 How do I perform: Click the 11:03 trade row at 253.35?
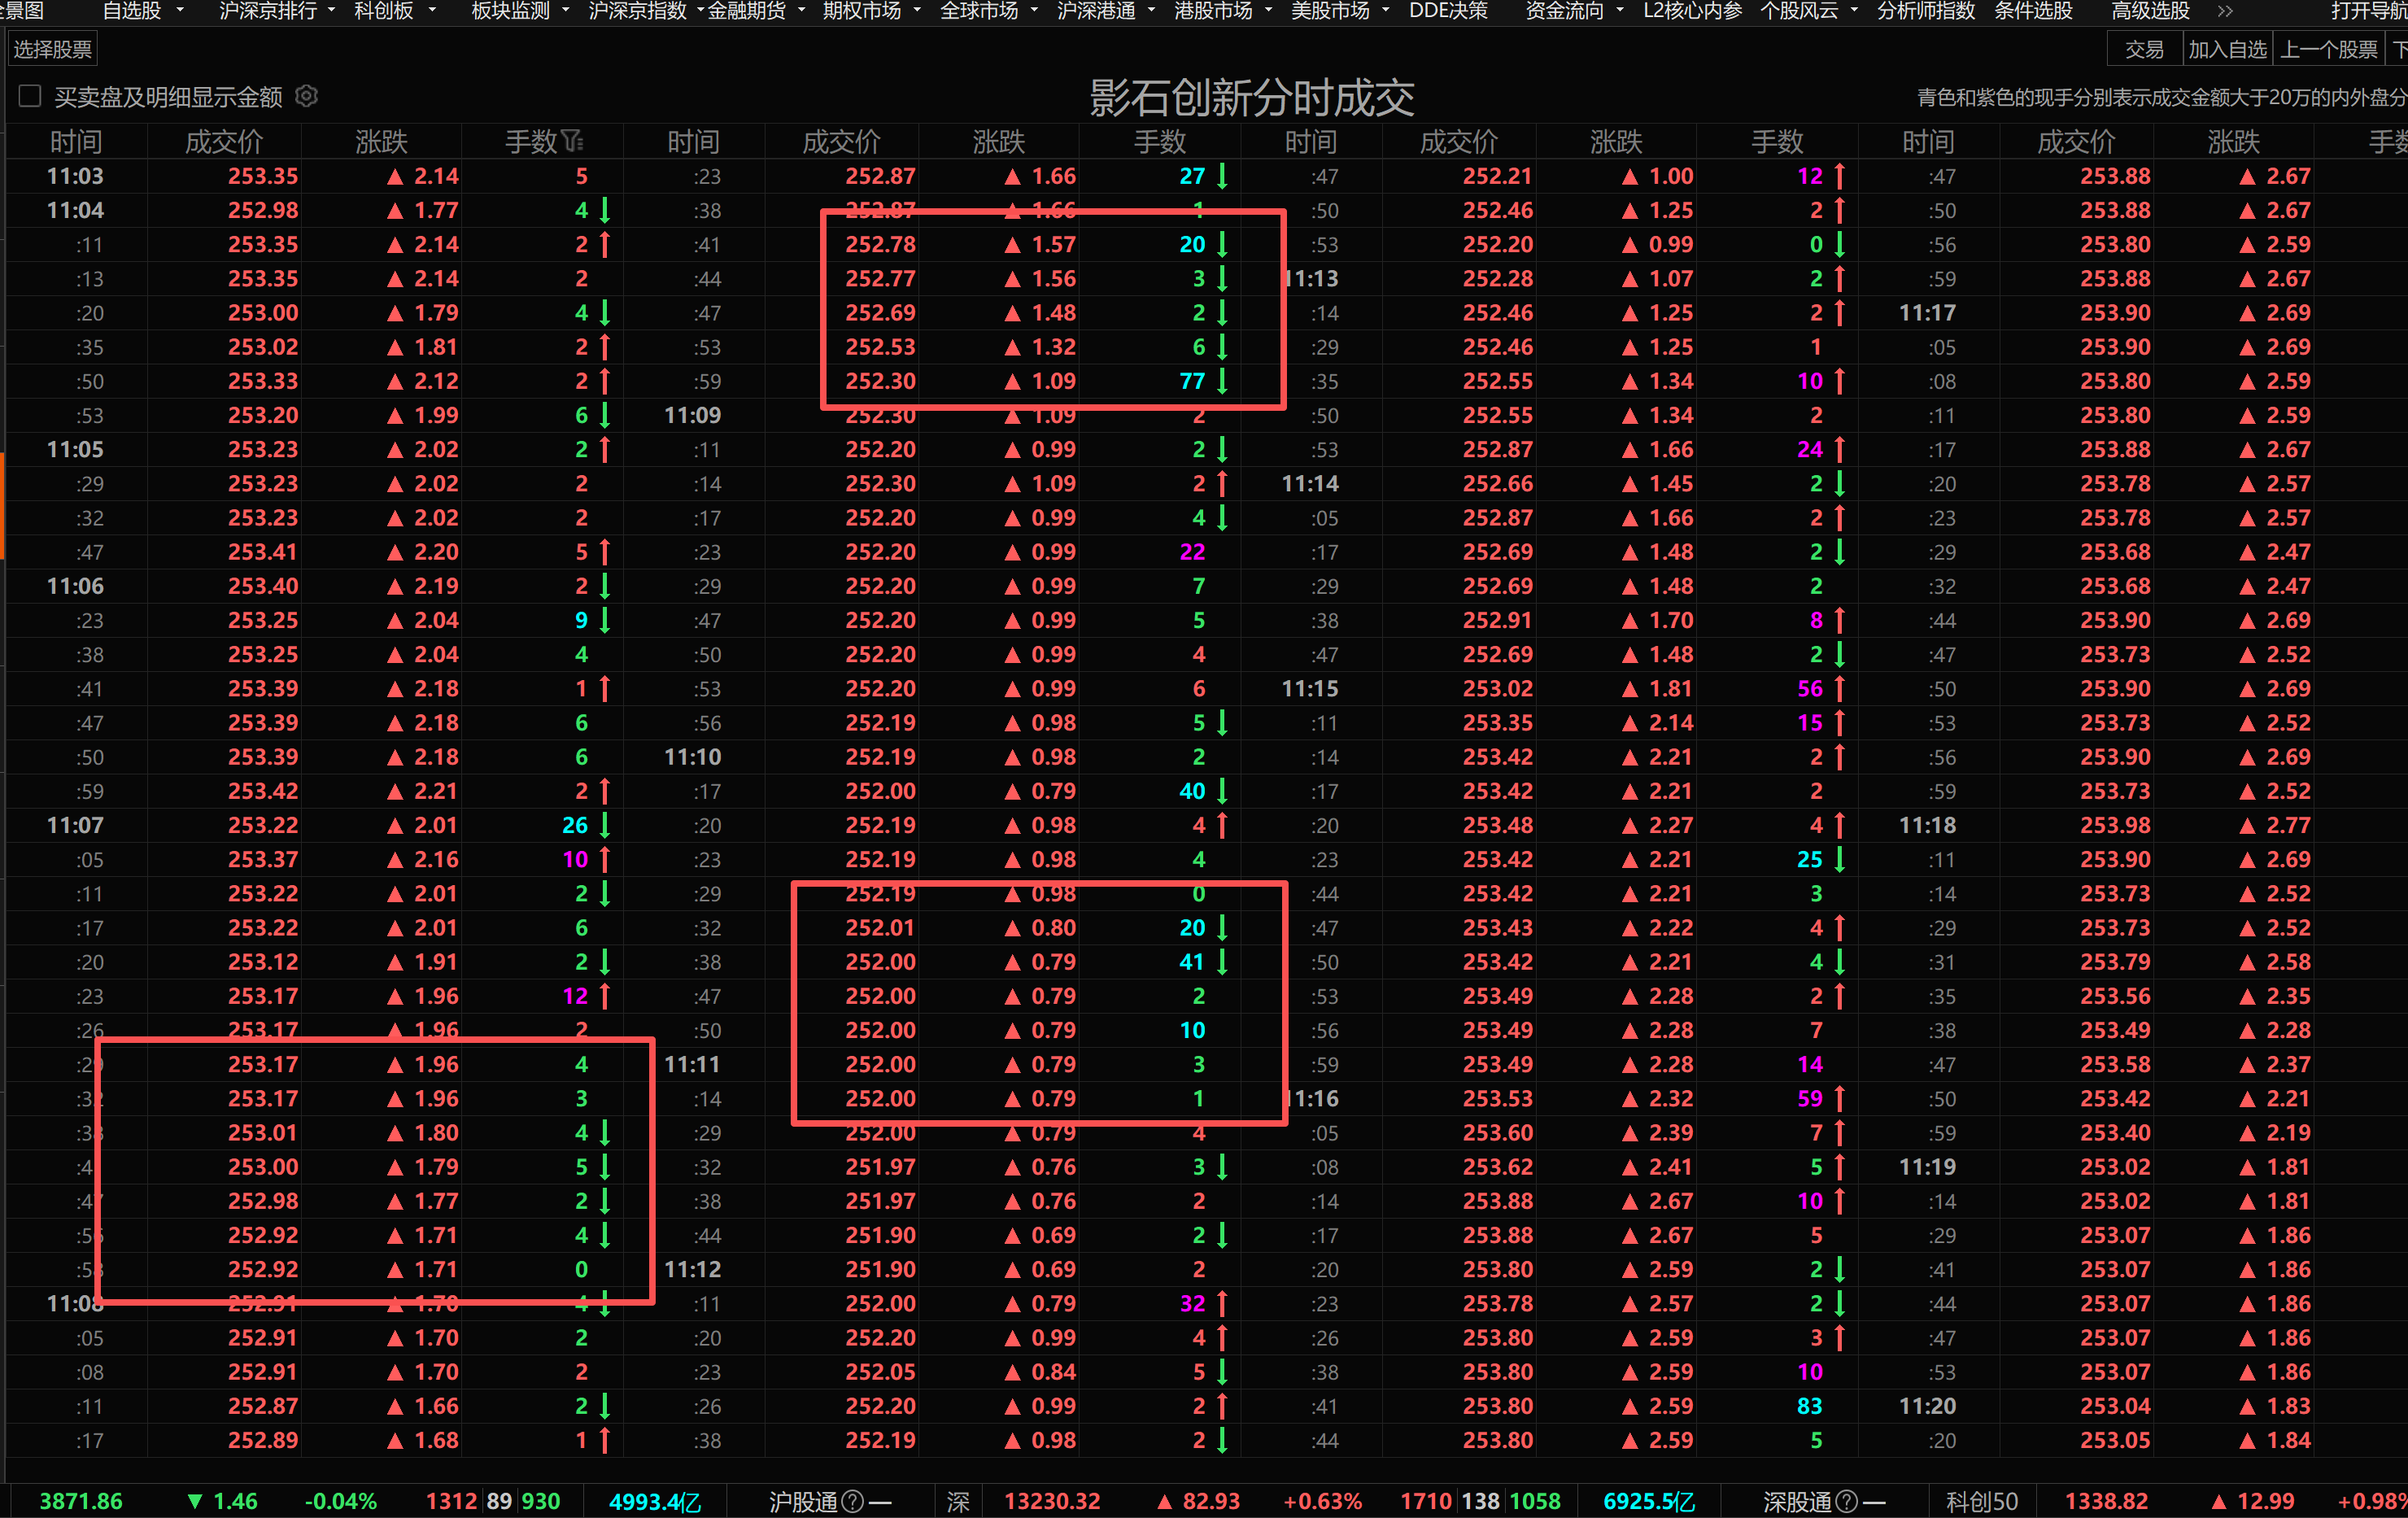click(x=263, y=176)
